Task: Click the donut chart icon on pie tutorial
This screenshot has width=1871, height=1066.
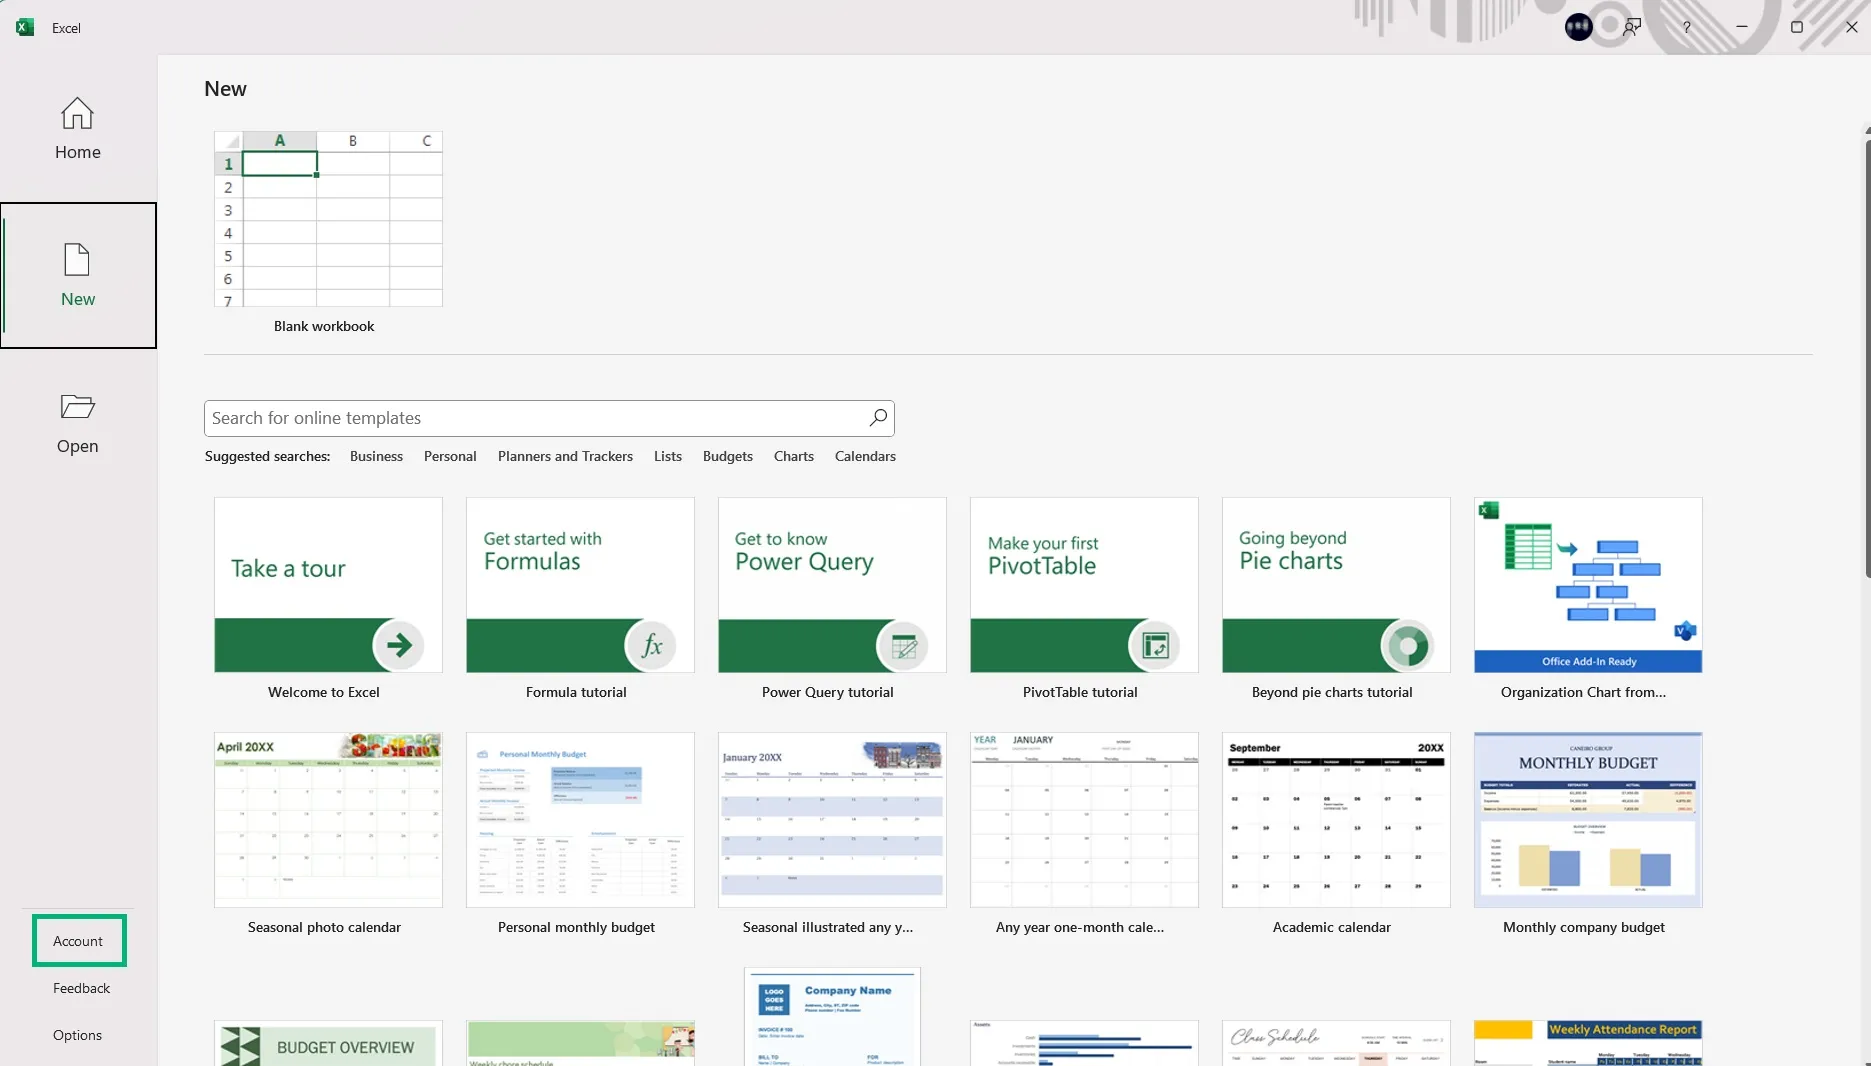Action: click(1407, 646)
